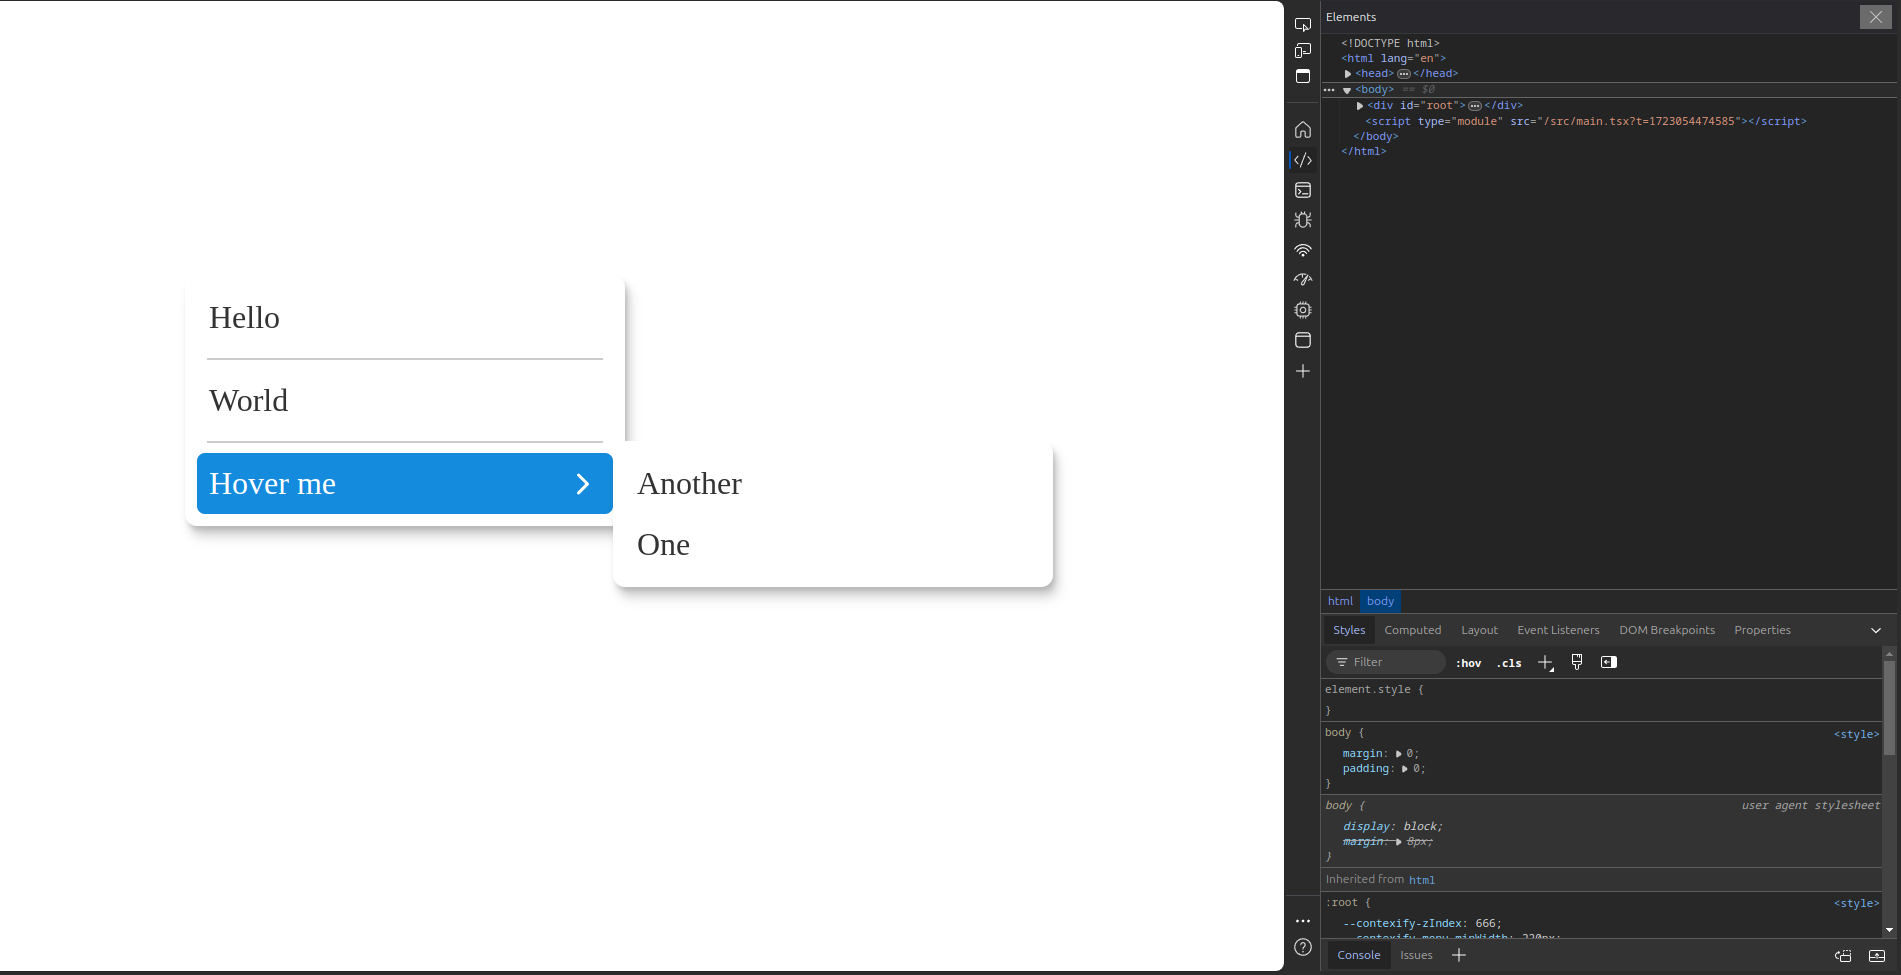Show more style tabs chevron
Viewport: 1901px width, 975px height.
pos(1875,631)
